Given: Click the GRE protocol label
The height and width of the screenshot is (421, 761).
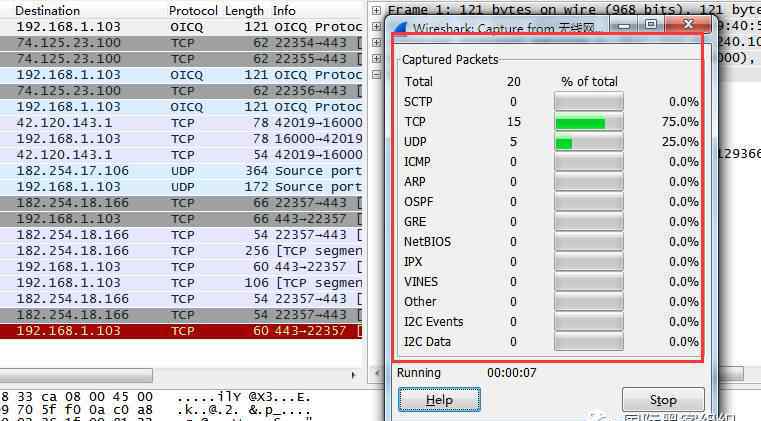Looking at the screenshot, I should [x=415, y=221].
